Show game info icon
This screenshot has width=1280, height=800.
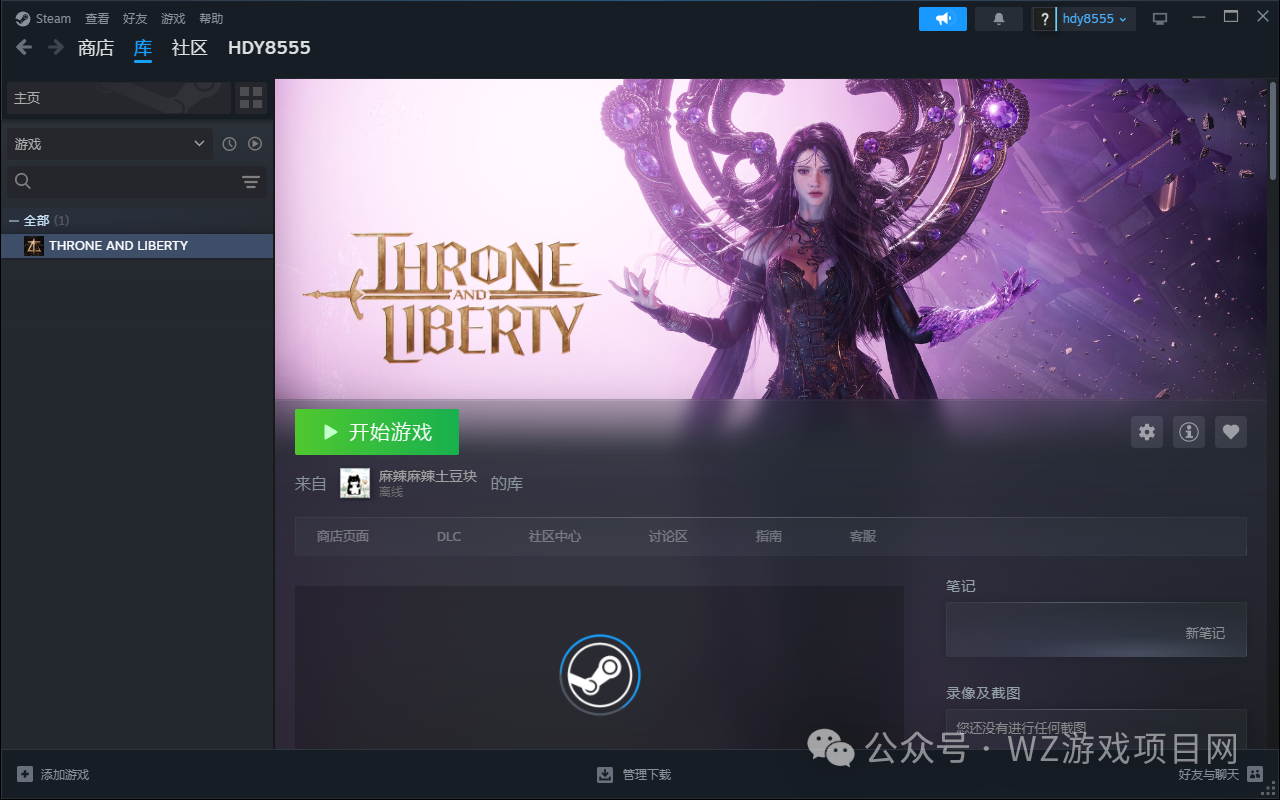point(1189,432)
